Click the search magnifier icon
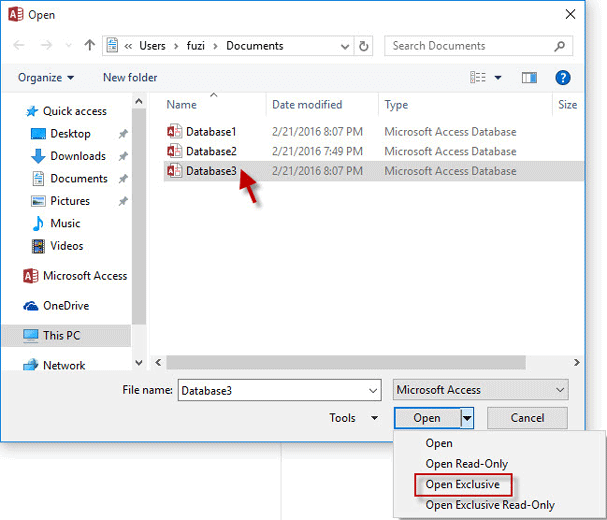The width and height of the screenshot is (607, 520). 559,46
